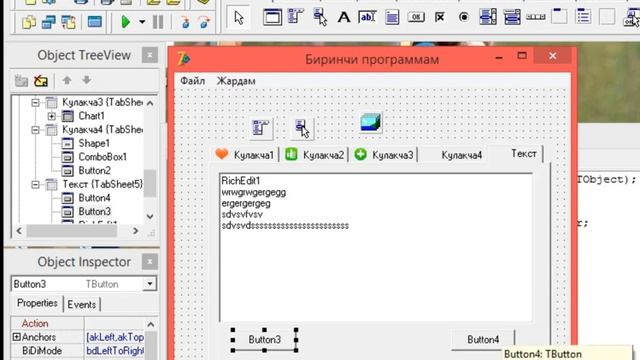The height and width of the screenshot is (360, 640).
Task: Click the Action property row
Action: pos(78,323)
